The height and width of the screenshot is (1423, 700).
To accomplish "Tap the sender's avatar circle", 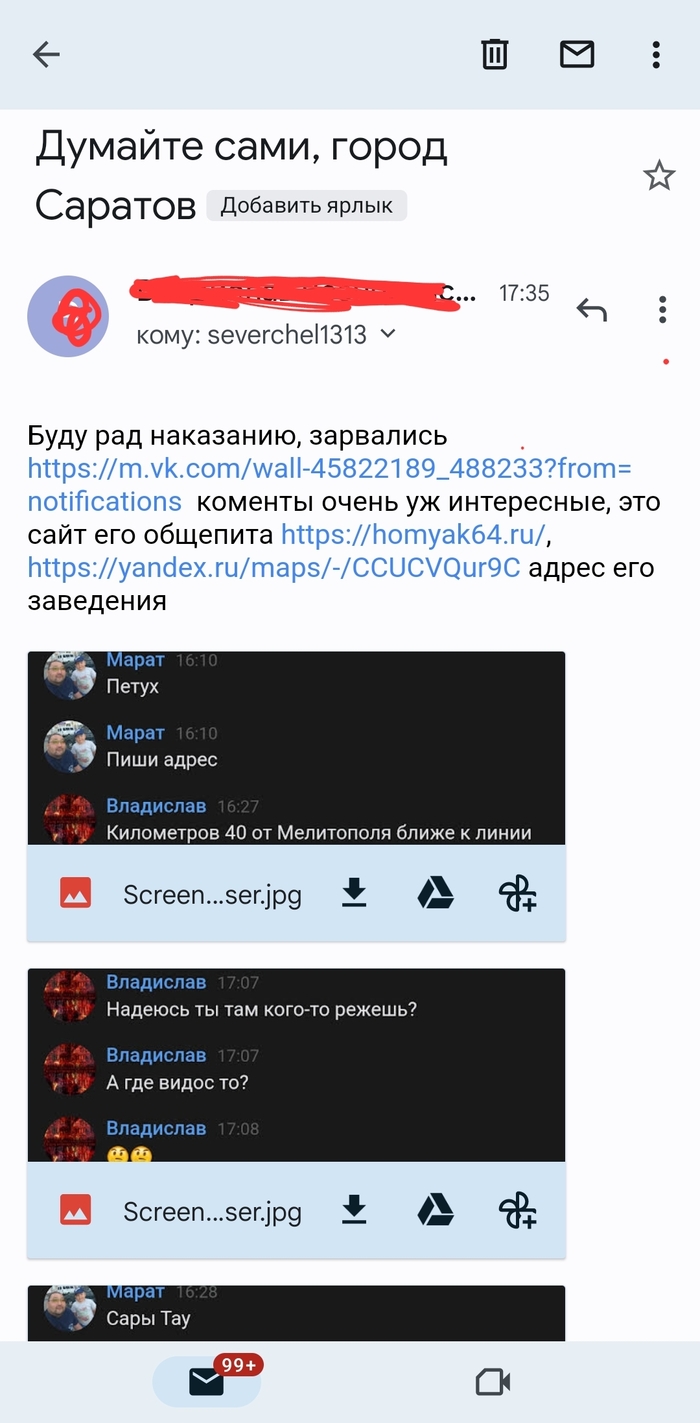I will [x=68, y=316].
